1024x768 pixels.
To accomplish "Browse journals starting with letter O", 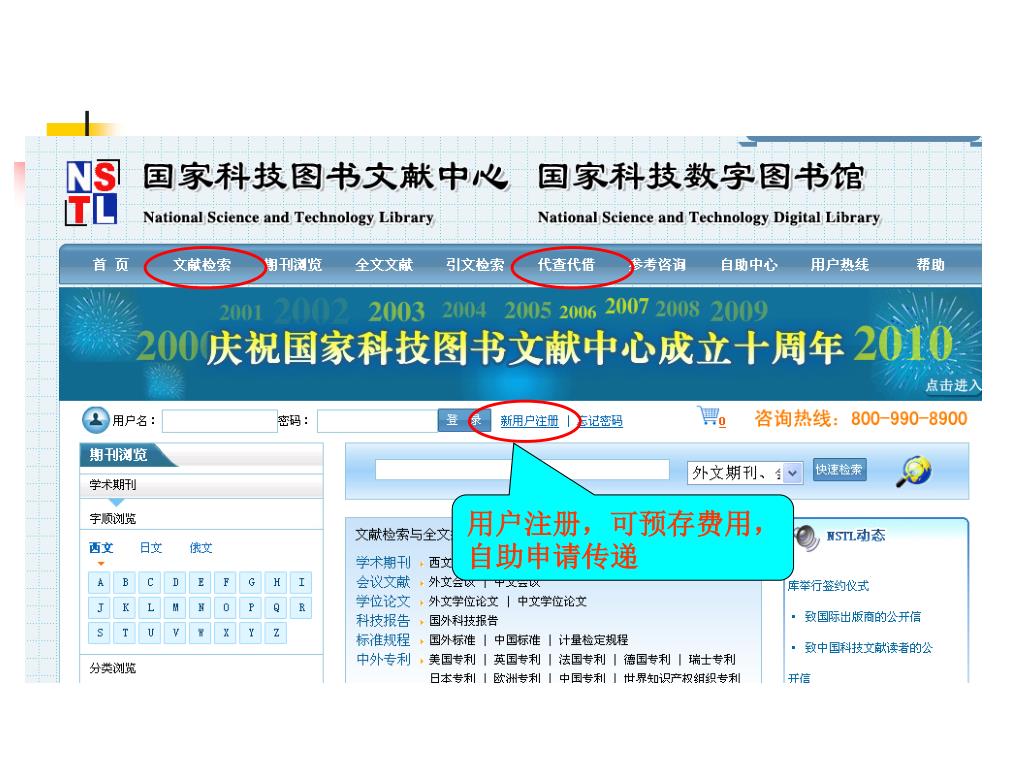I will click(226, 607).
